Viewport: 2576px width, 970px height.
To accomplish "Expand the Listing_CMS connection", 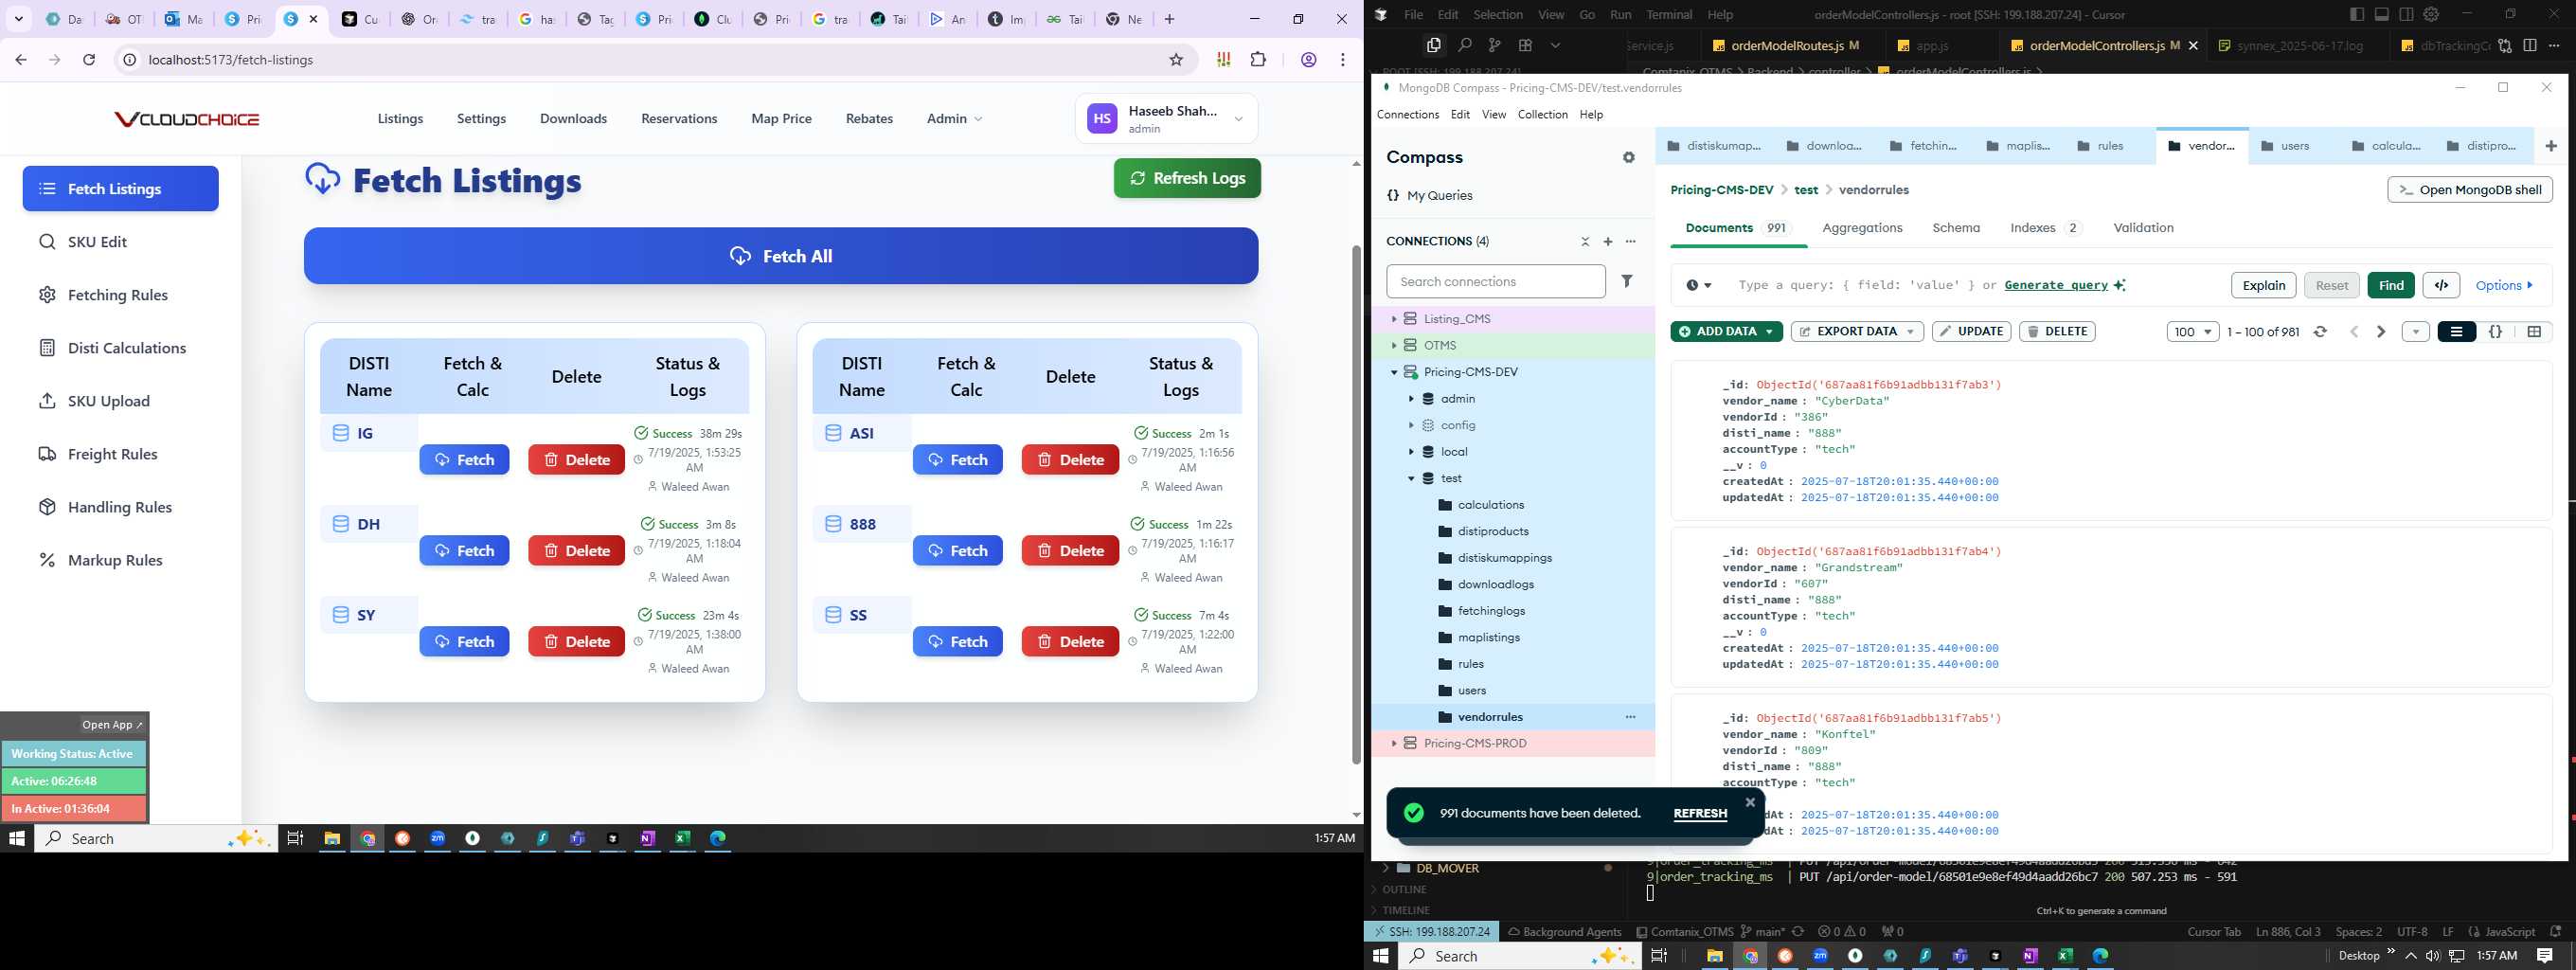I will [x=1393, y=319].
